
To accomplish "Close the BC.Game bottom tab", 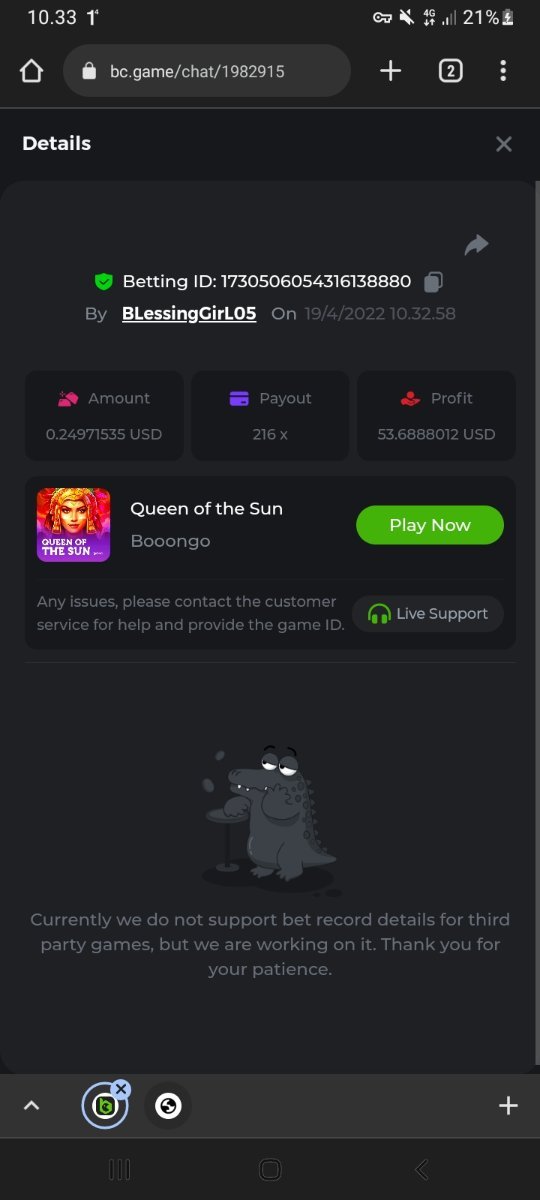I will pos(121,1088).
